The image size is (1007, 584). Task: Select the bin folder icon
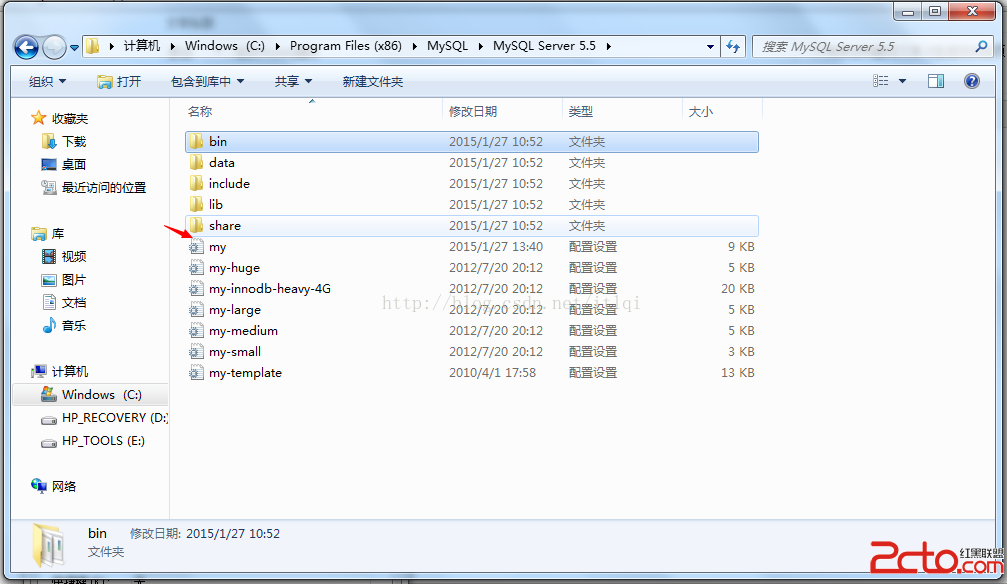click(197, 141)
